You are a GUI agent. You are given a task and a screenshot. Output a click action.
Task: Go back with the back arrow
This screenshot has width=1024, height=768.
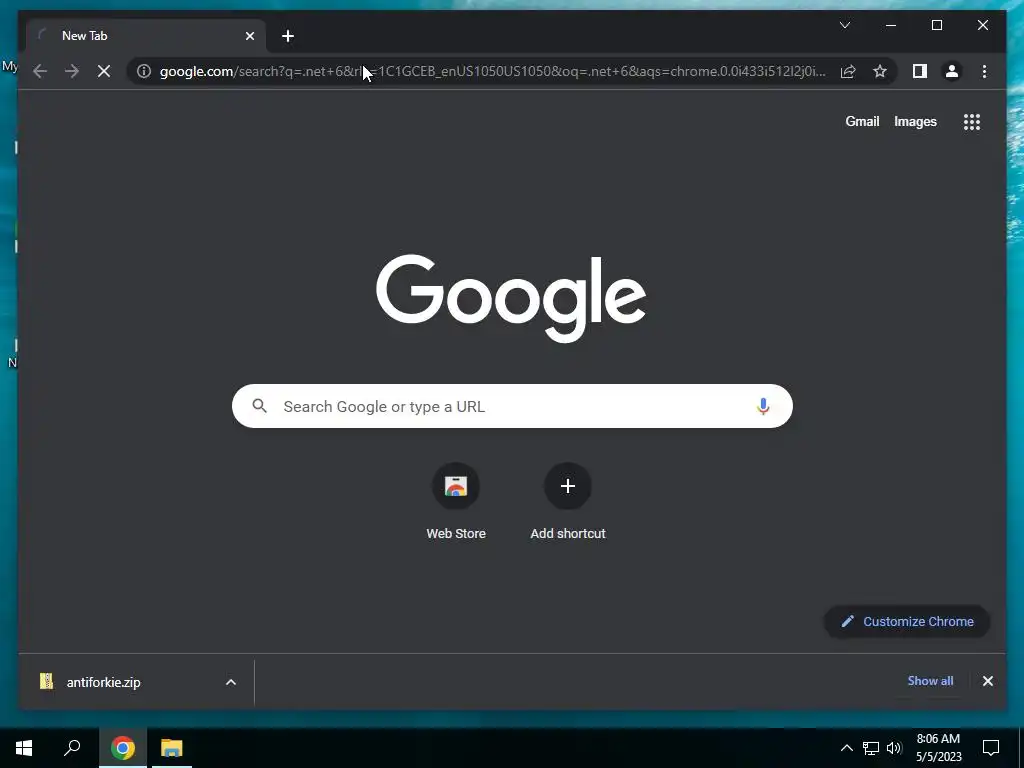coord(40,71)
